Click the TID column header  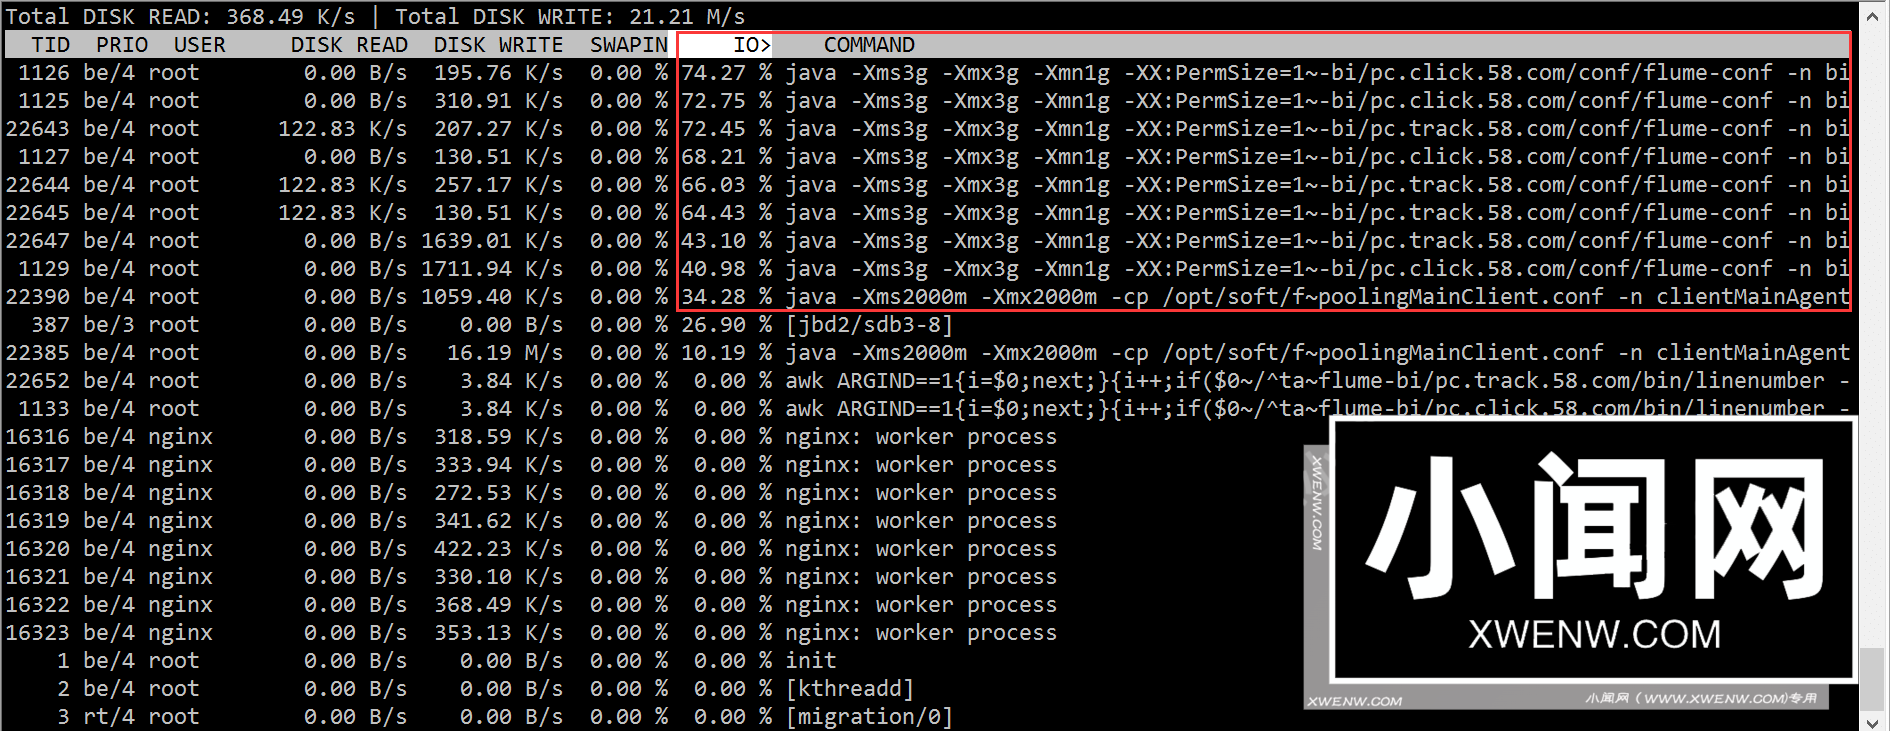point(51,45)
